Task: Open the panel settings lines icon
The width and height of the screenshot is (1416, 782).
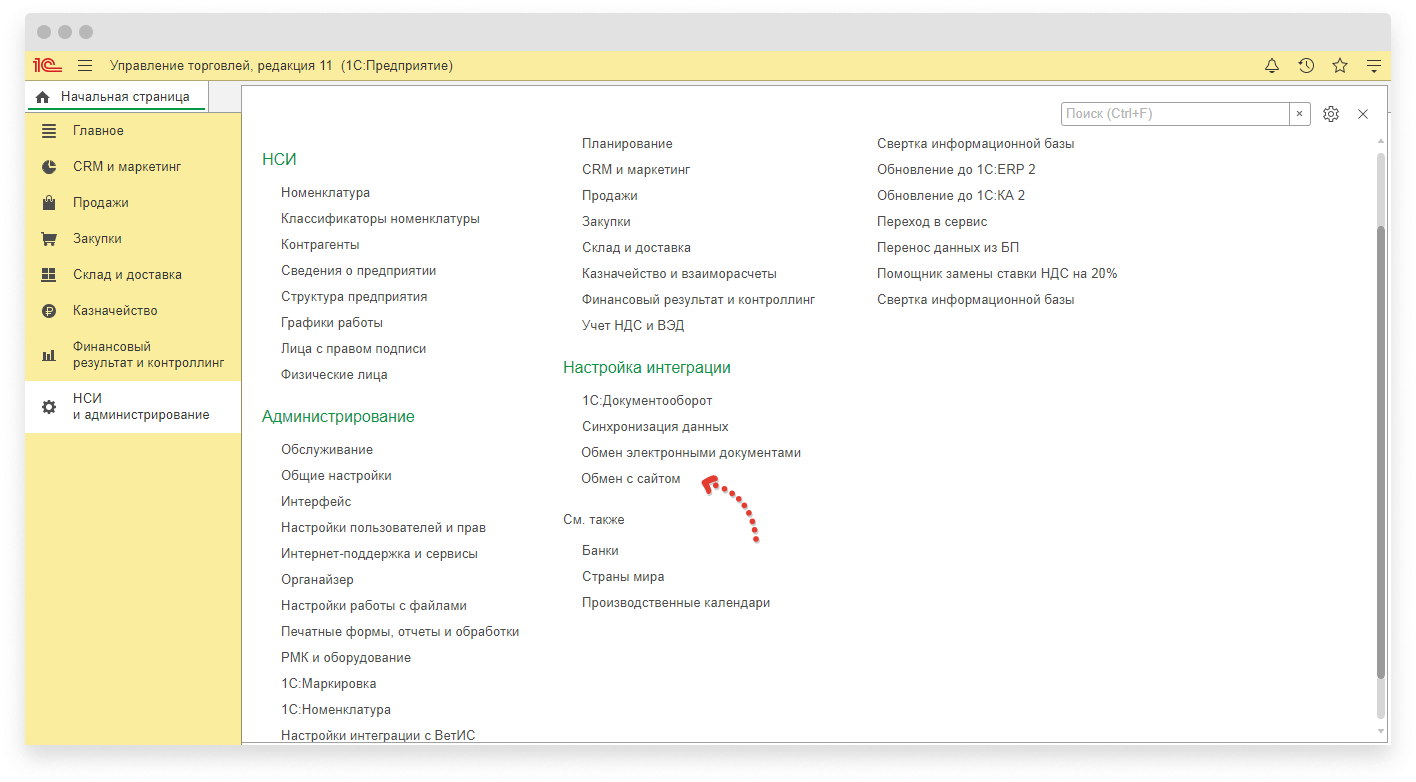Action: point(1374,66)
